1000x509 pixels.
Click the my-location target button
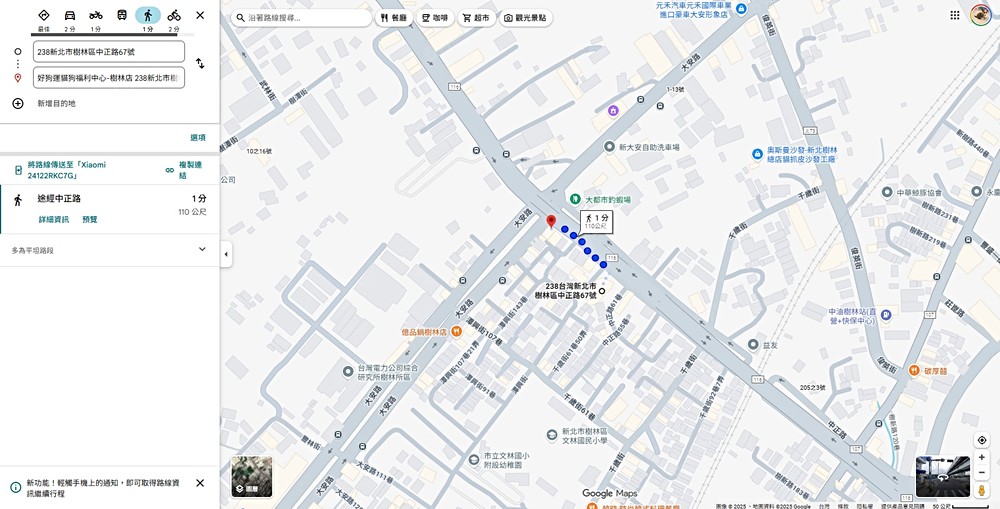[x=982, y=440]
